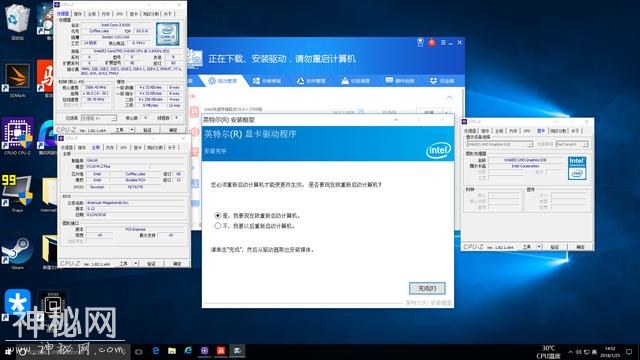640x360 pixels.
Task: Launch the Fraps desktop shortcut
Action: [x=17, y=193]
